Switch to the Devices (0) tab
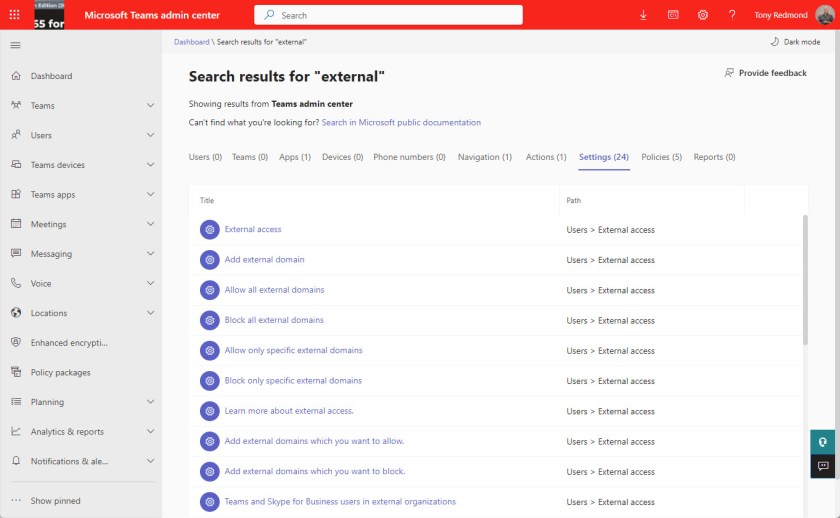Viewport: 840px width, 518px height. coord(342,157)
